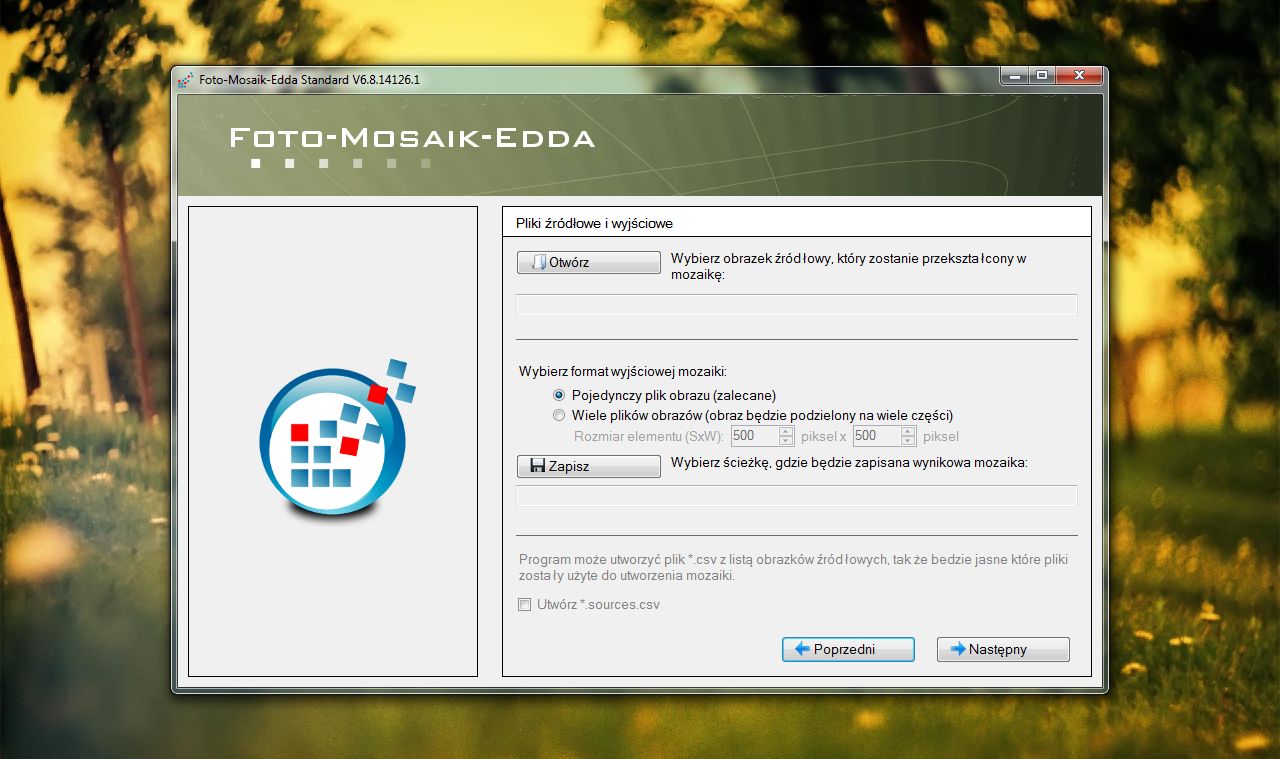Maximize the Foto-Mosaik-Edda window
Viewport: 1280px width, 759px height.
point(1042,76)
